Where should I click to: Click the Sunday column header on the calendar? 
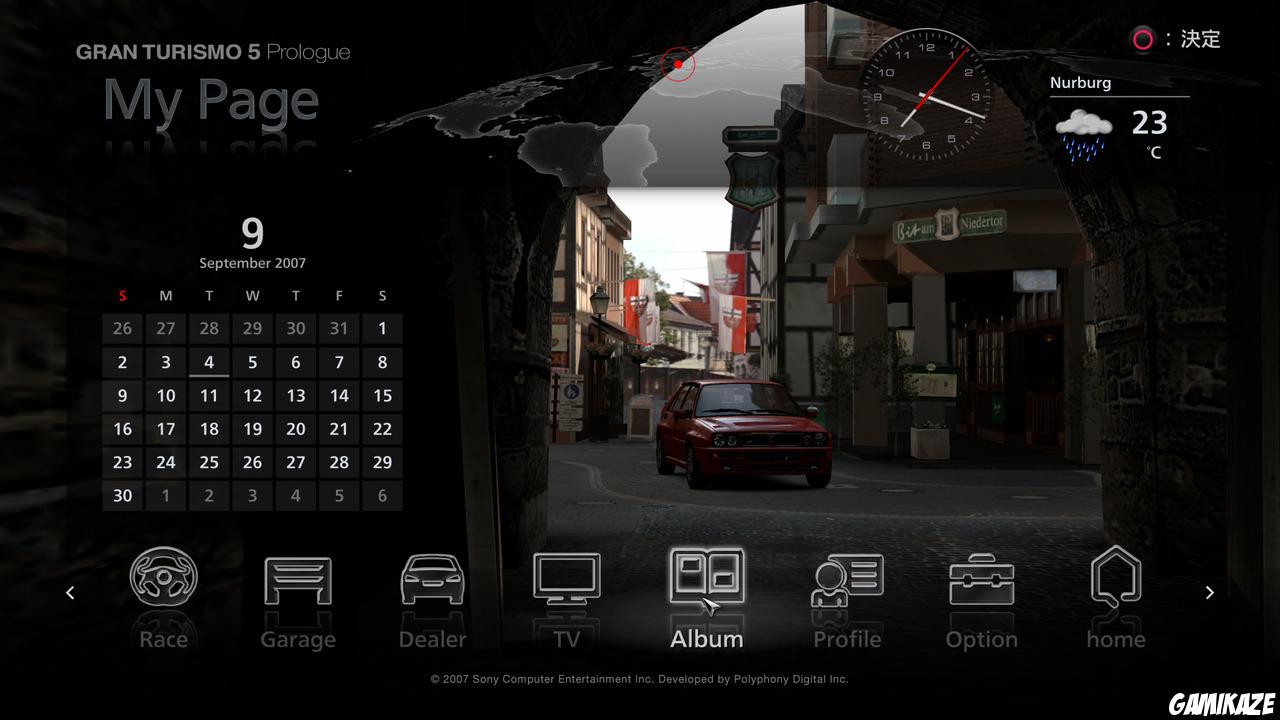(122, 296)
